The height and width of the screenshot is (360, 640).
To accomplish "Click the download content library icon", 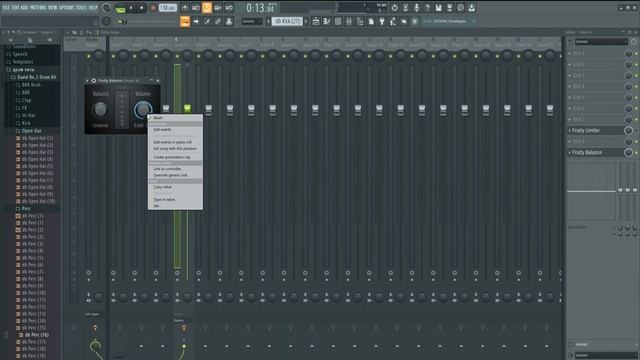I will point(471,8).
